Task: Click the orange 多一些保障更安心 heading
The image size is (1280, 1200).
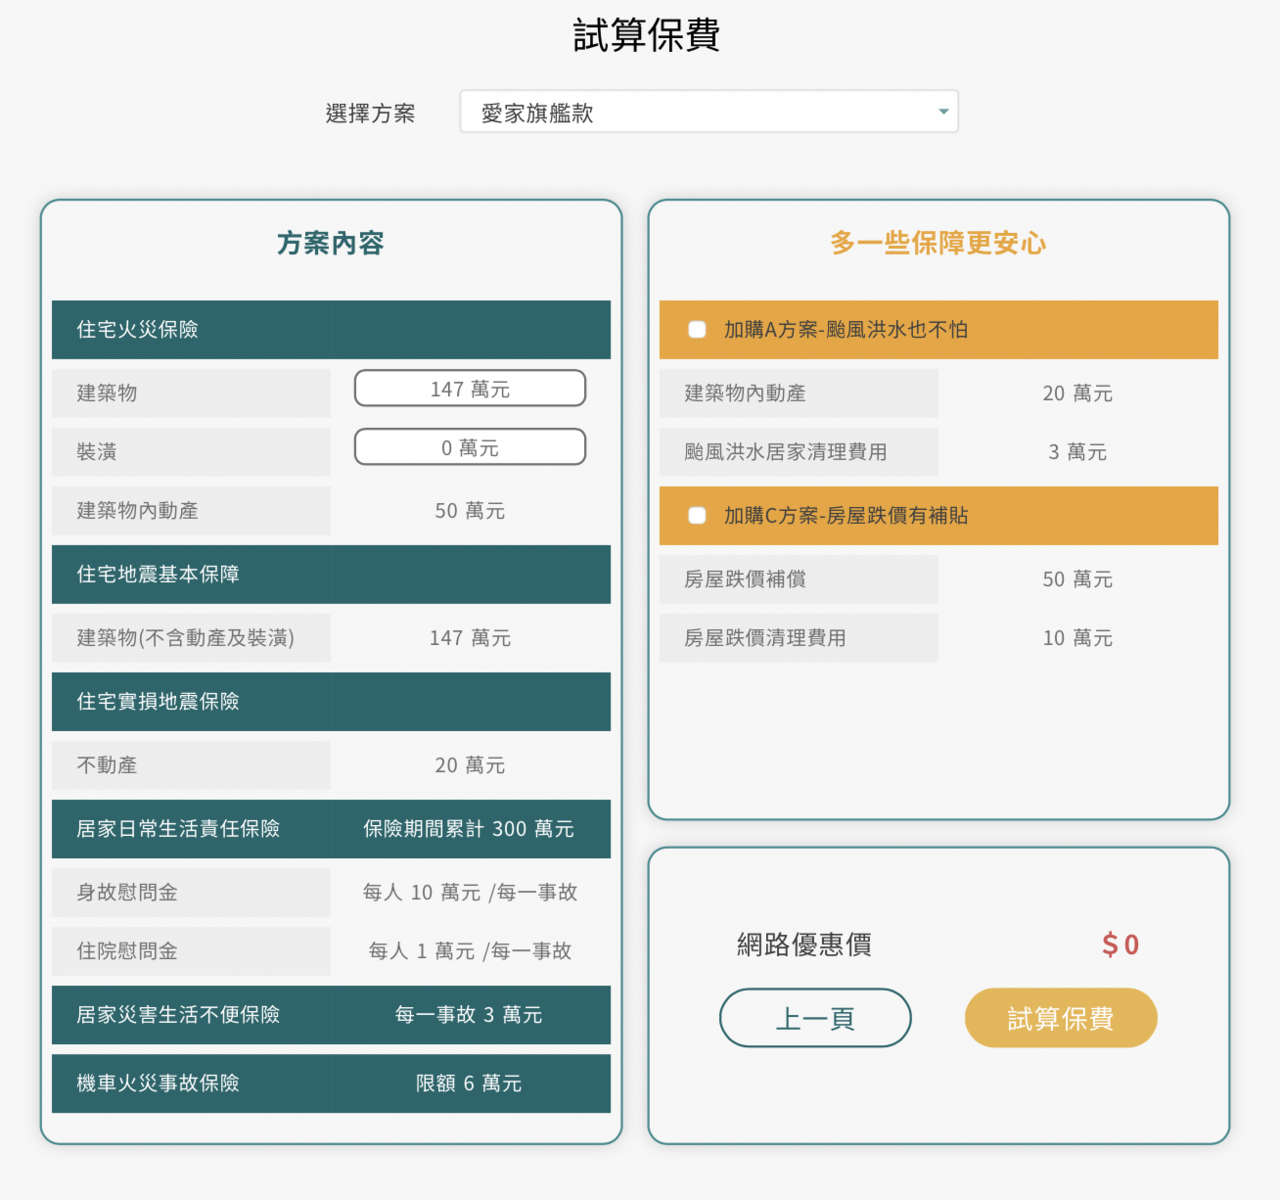Action: 938,243
